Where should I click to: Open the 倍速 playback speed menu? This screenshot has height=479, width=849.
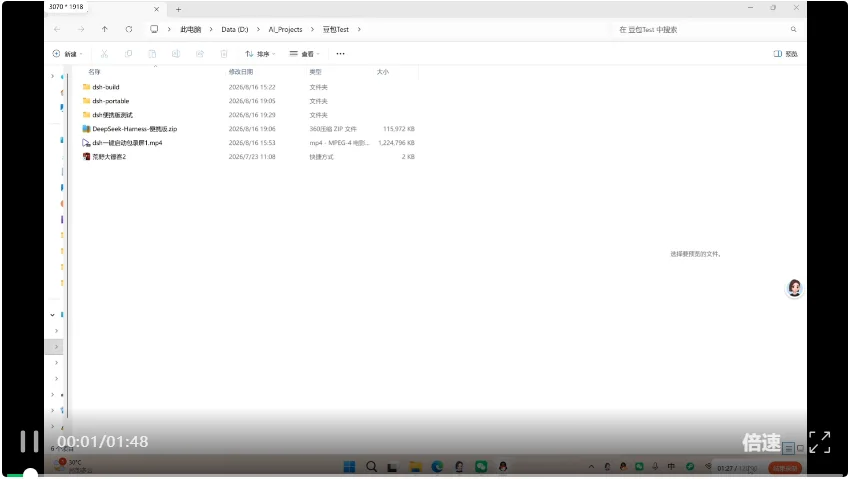[x=761, y=442]
